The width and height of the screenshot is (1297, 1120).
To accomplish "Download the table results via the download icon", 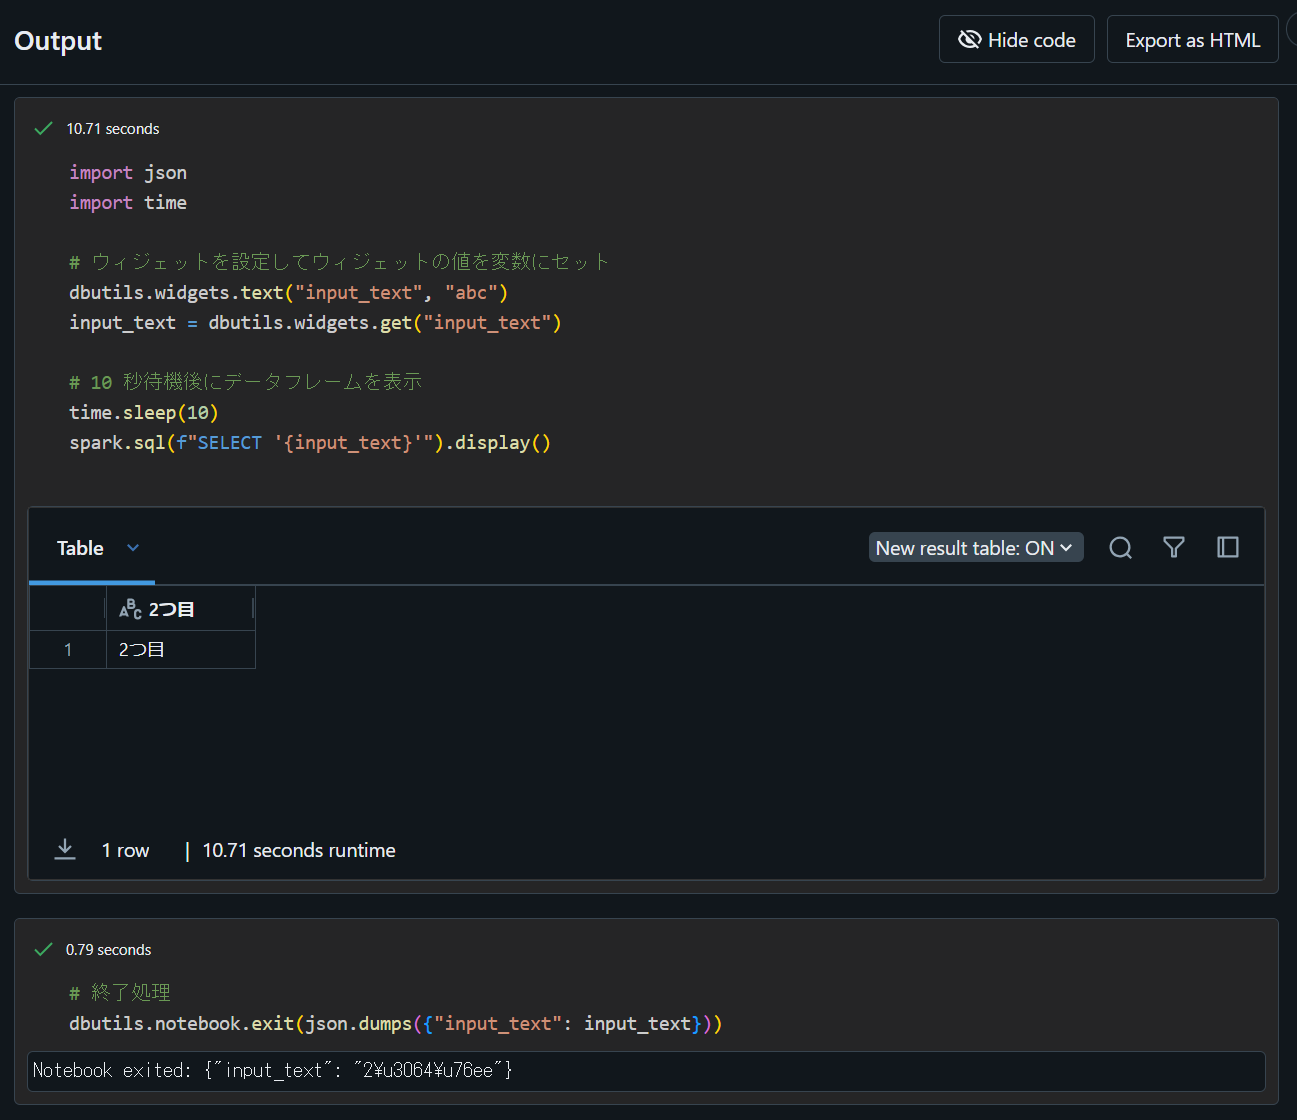I will pos(64,849).
